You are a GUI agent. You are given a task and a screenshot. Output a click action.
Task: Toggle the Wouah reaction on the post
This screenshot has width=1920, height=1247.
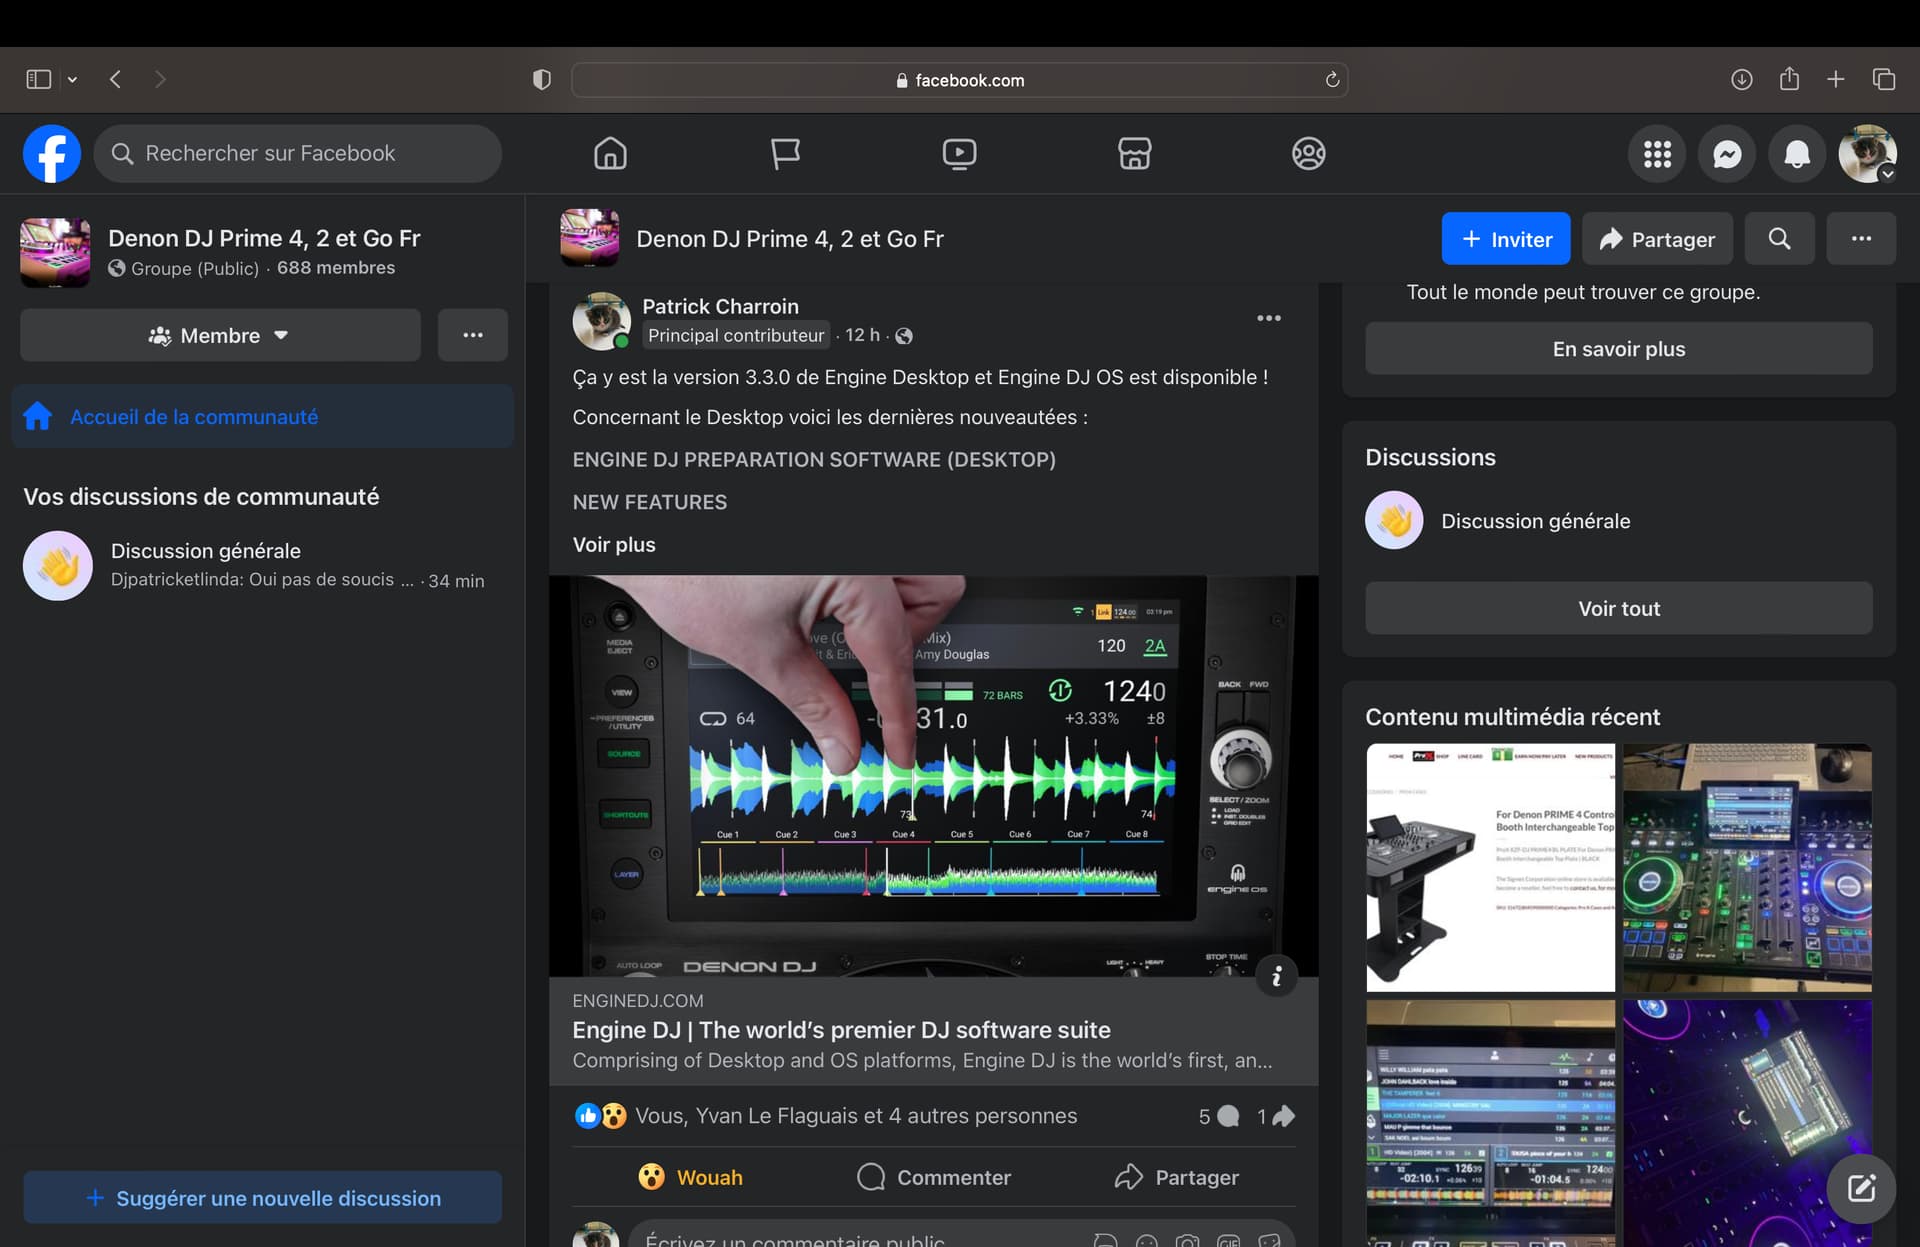pos(691,1177)
